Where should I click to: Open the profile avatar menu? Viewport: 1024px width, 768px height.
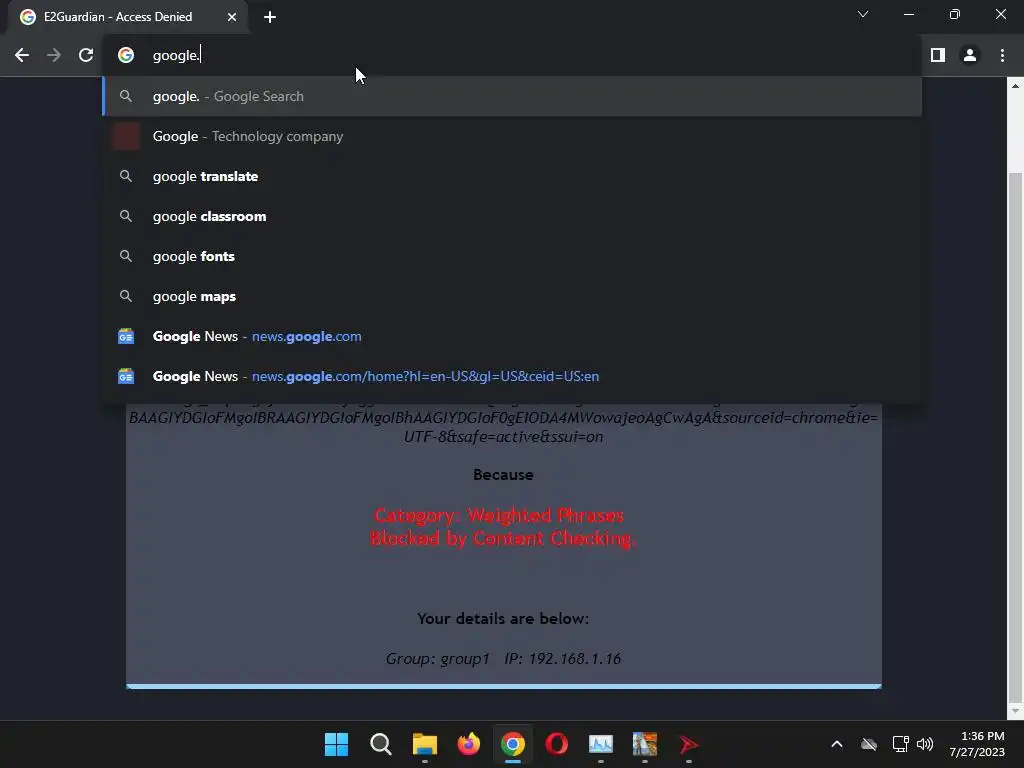970,56
